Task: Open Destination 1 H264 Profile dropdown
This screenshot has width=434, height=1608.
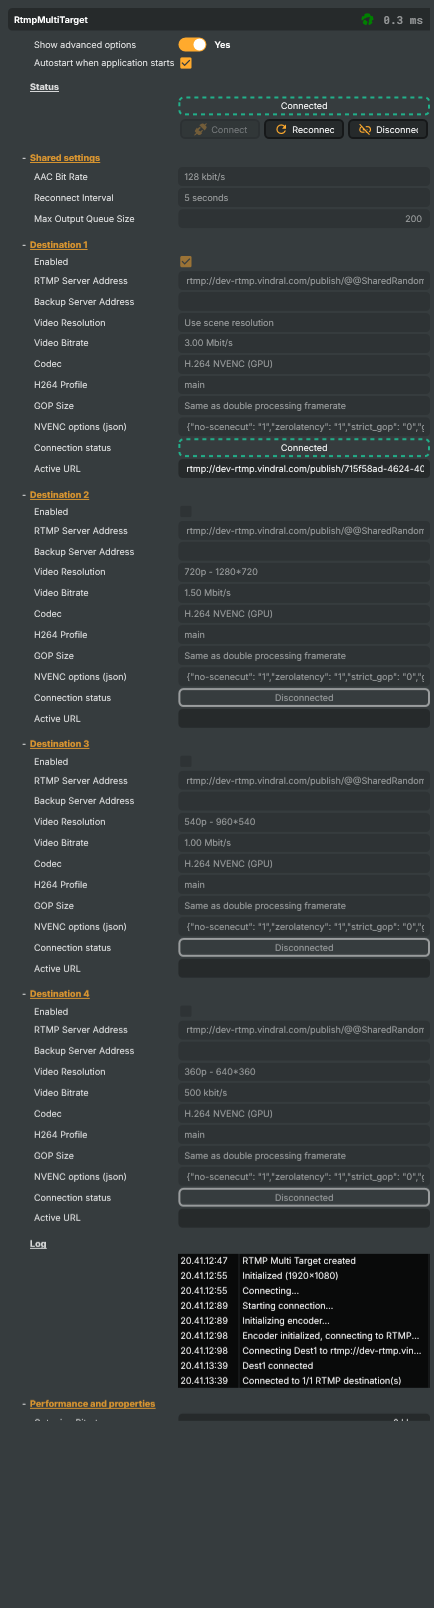Action: 304,385
